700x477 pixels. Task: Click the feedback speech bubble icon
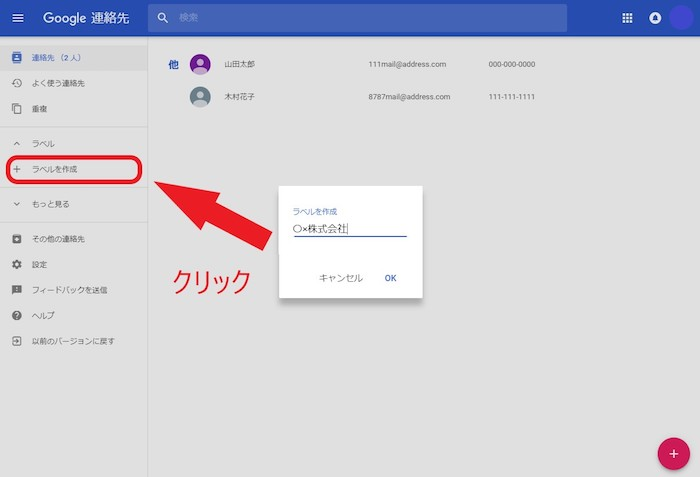17,290
